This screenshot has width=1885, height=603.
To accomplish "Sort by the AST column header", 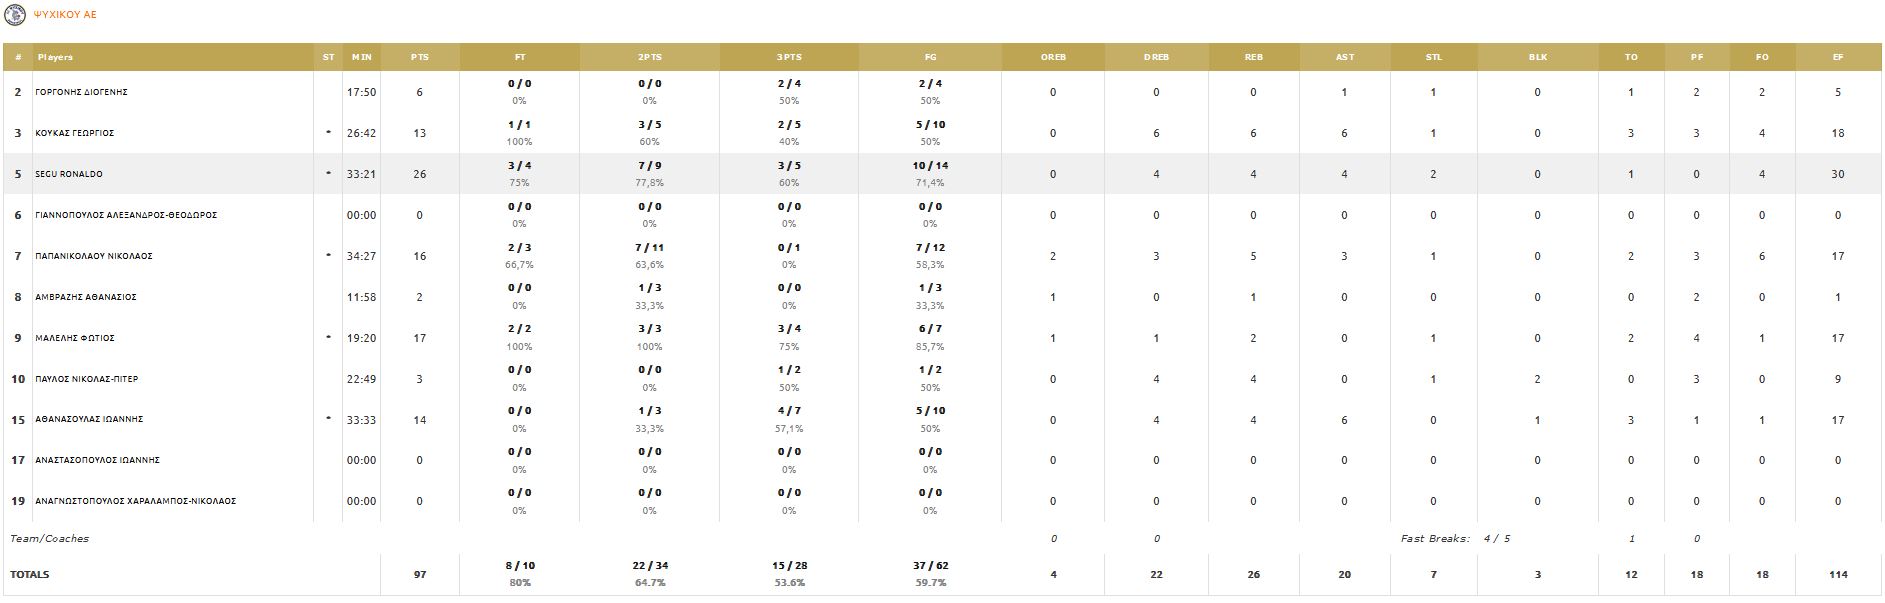I will [x=1344, y=57].
